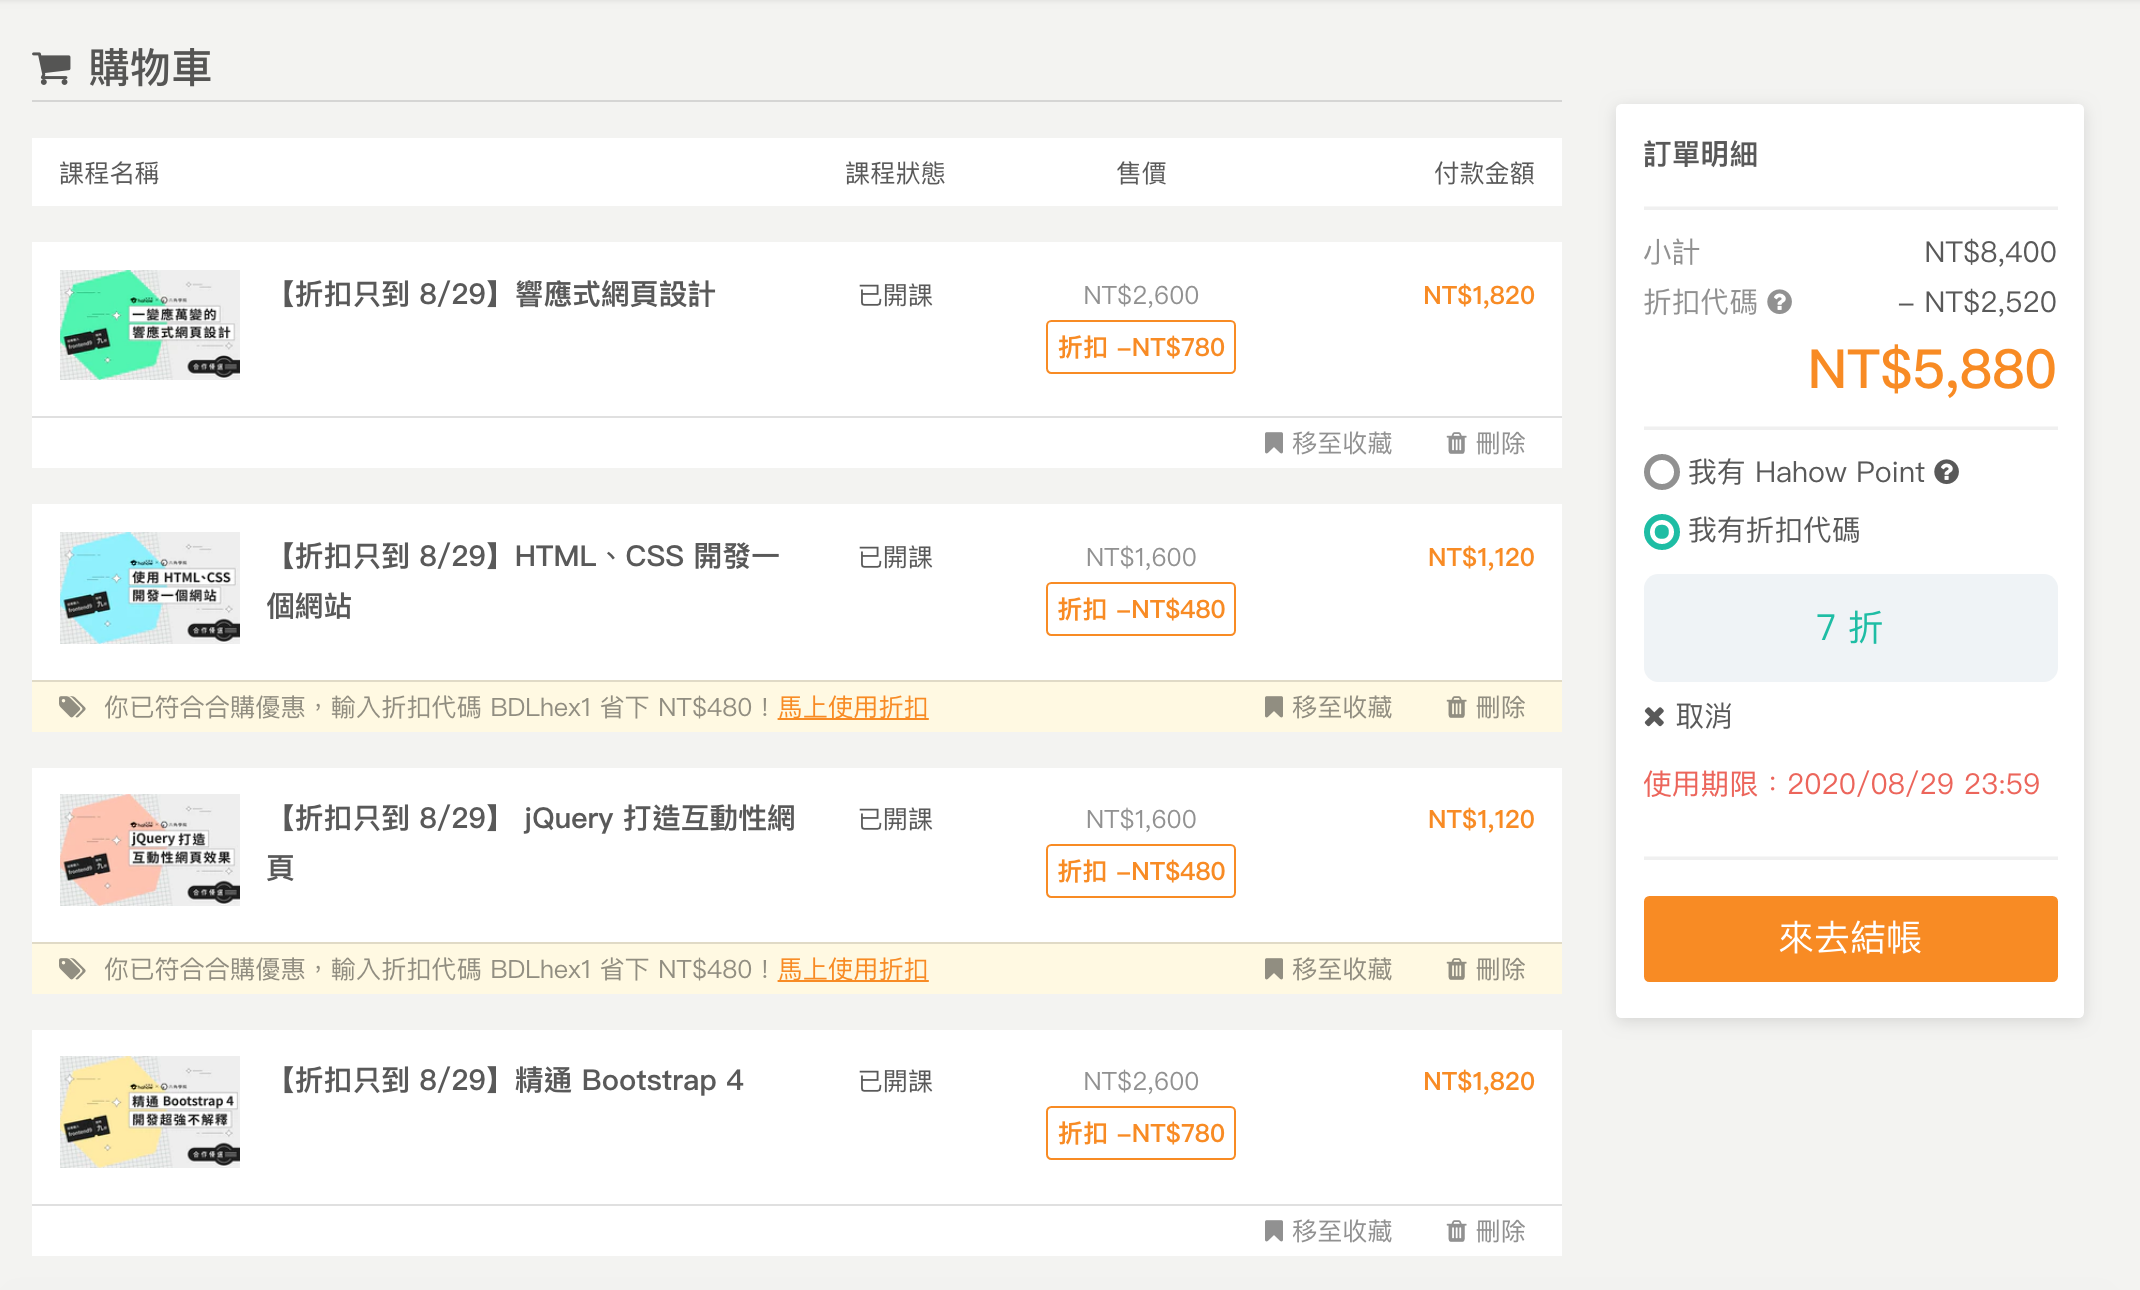Click trash icon for Bootstrap 4 course
Screen dimensions: 2140x1290
pos(1456,1231)
